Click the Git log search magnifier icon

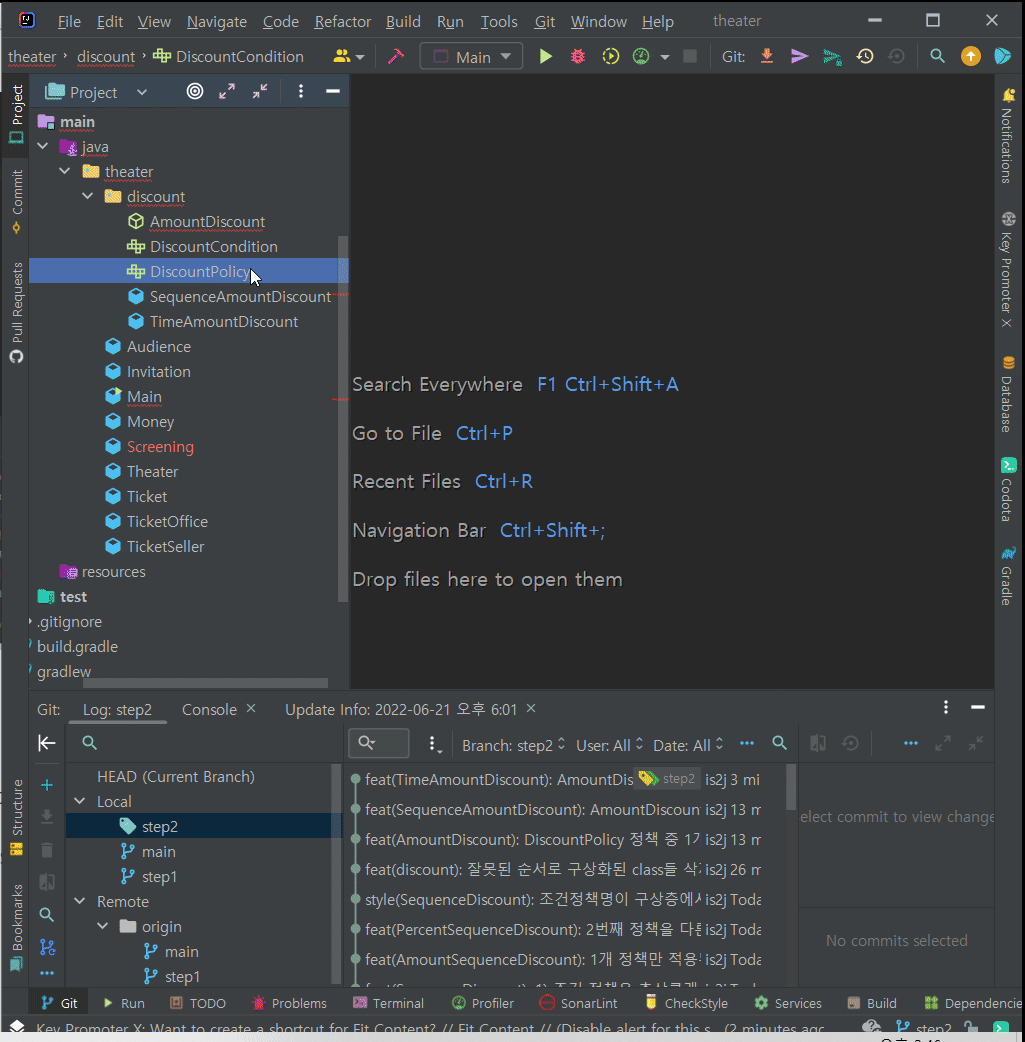779,743
